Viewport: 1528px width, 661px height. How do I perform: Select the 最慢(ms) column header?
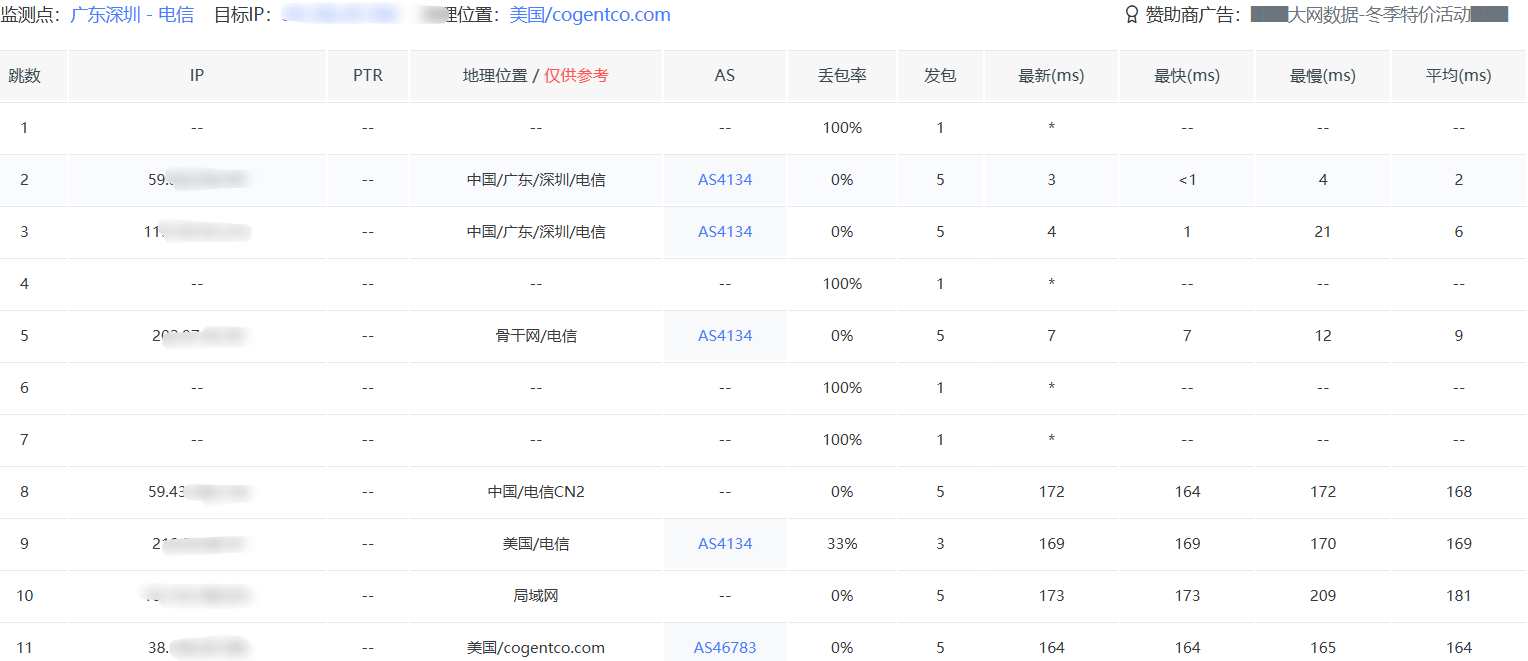[1323, 76]
